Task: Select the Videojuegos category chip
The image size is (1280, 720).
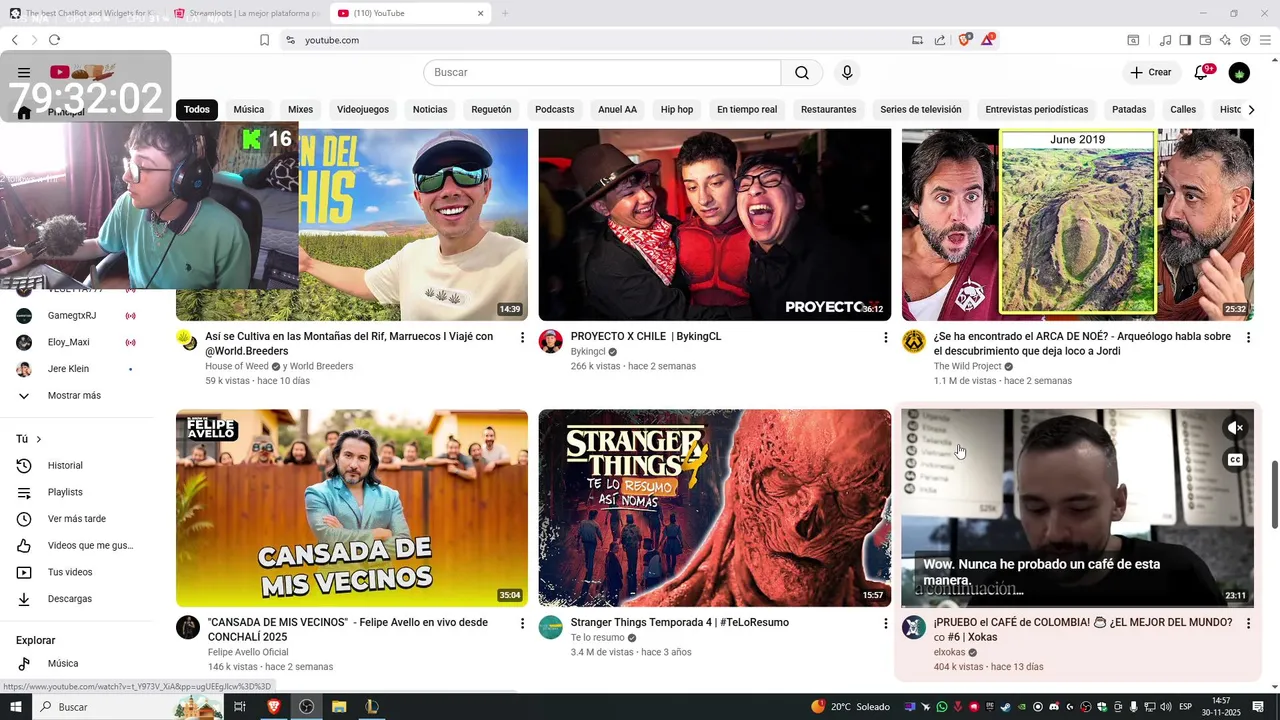Action: [x=363, y=110]
